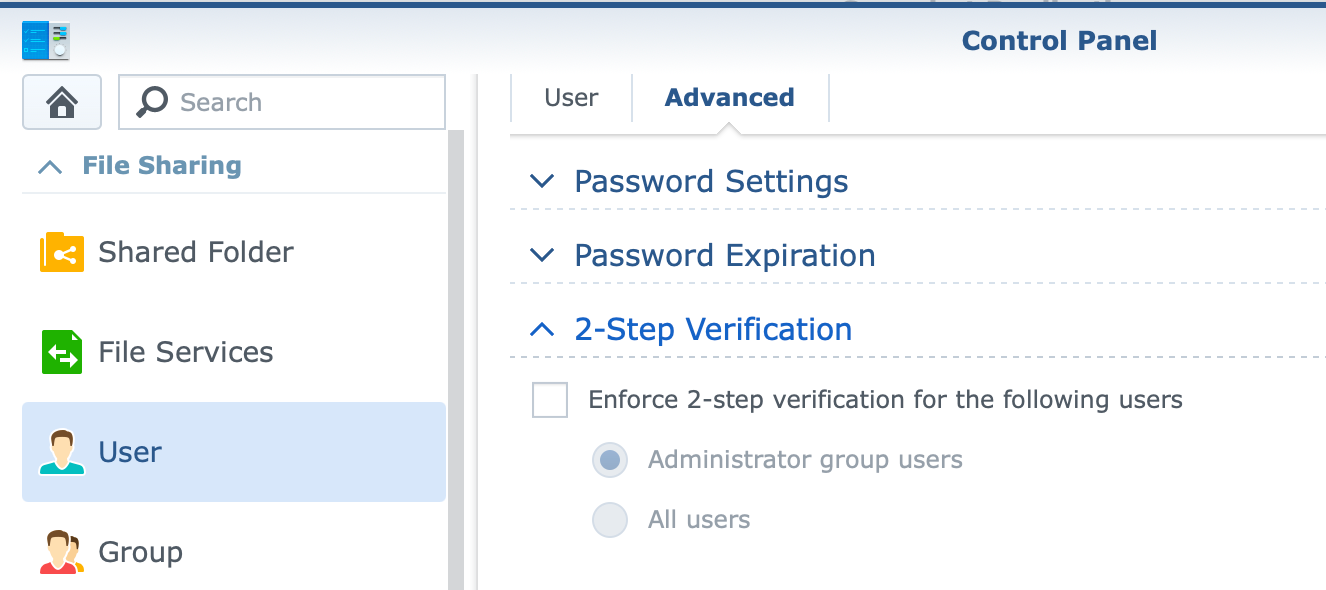Viewport: 1326px width, 590px height.
Task: Expand the Password Expiration section
Action: tap(542, 256)
